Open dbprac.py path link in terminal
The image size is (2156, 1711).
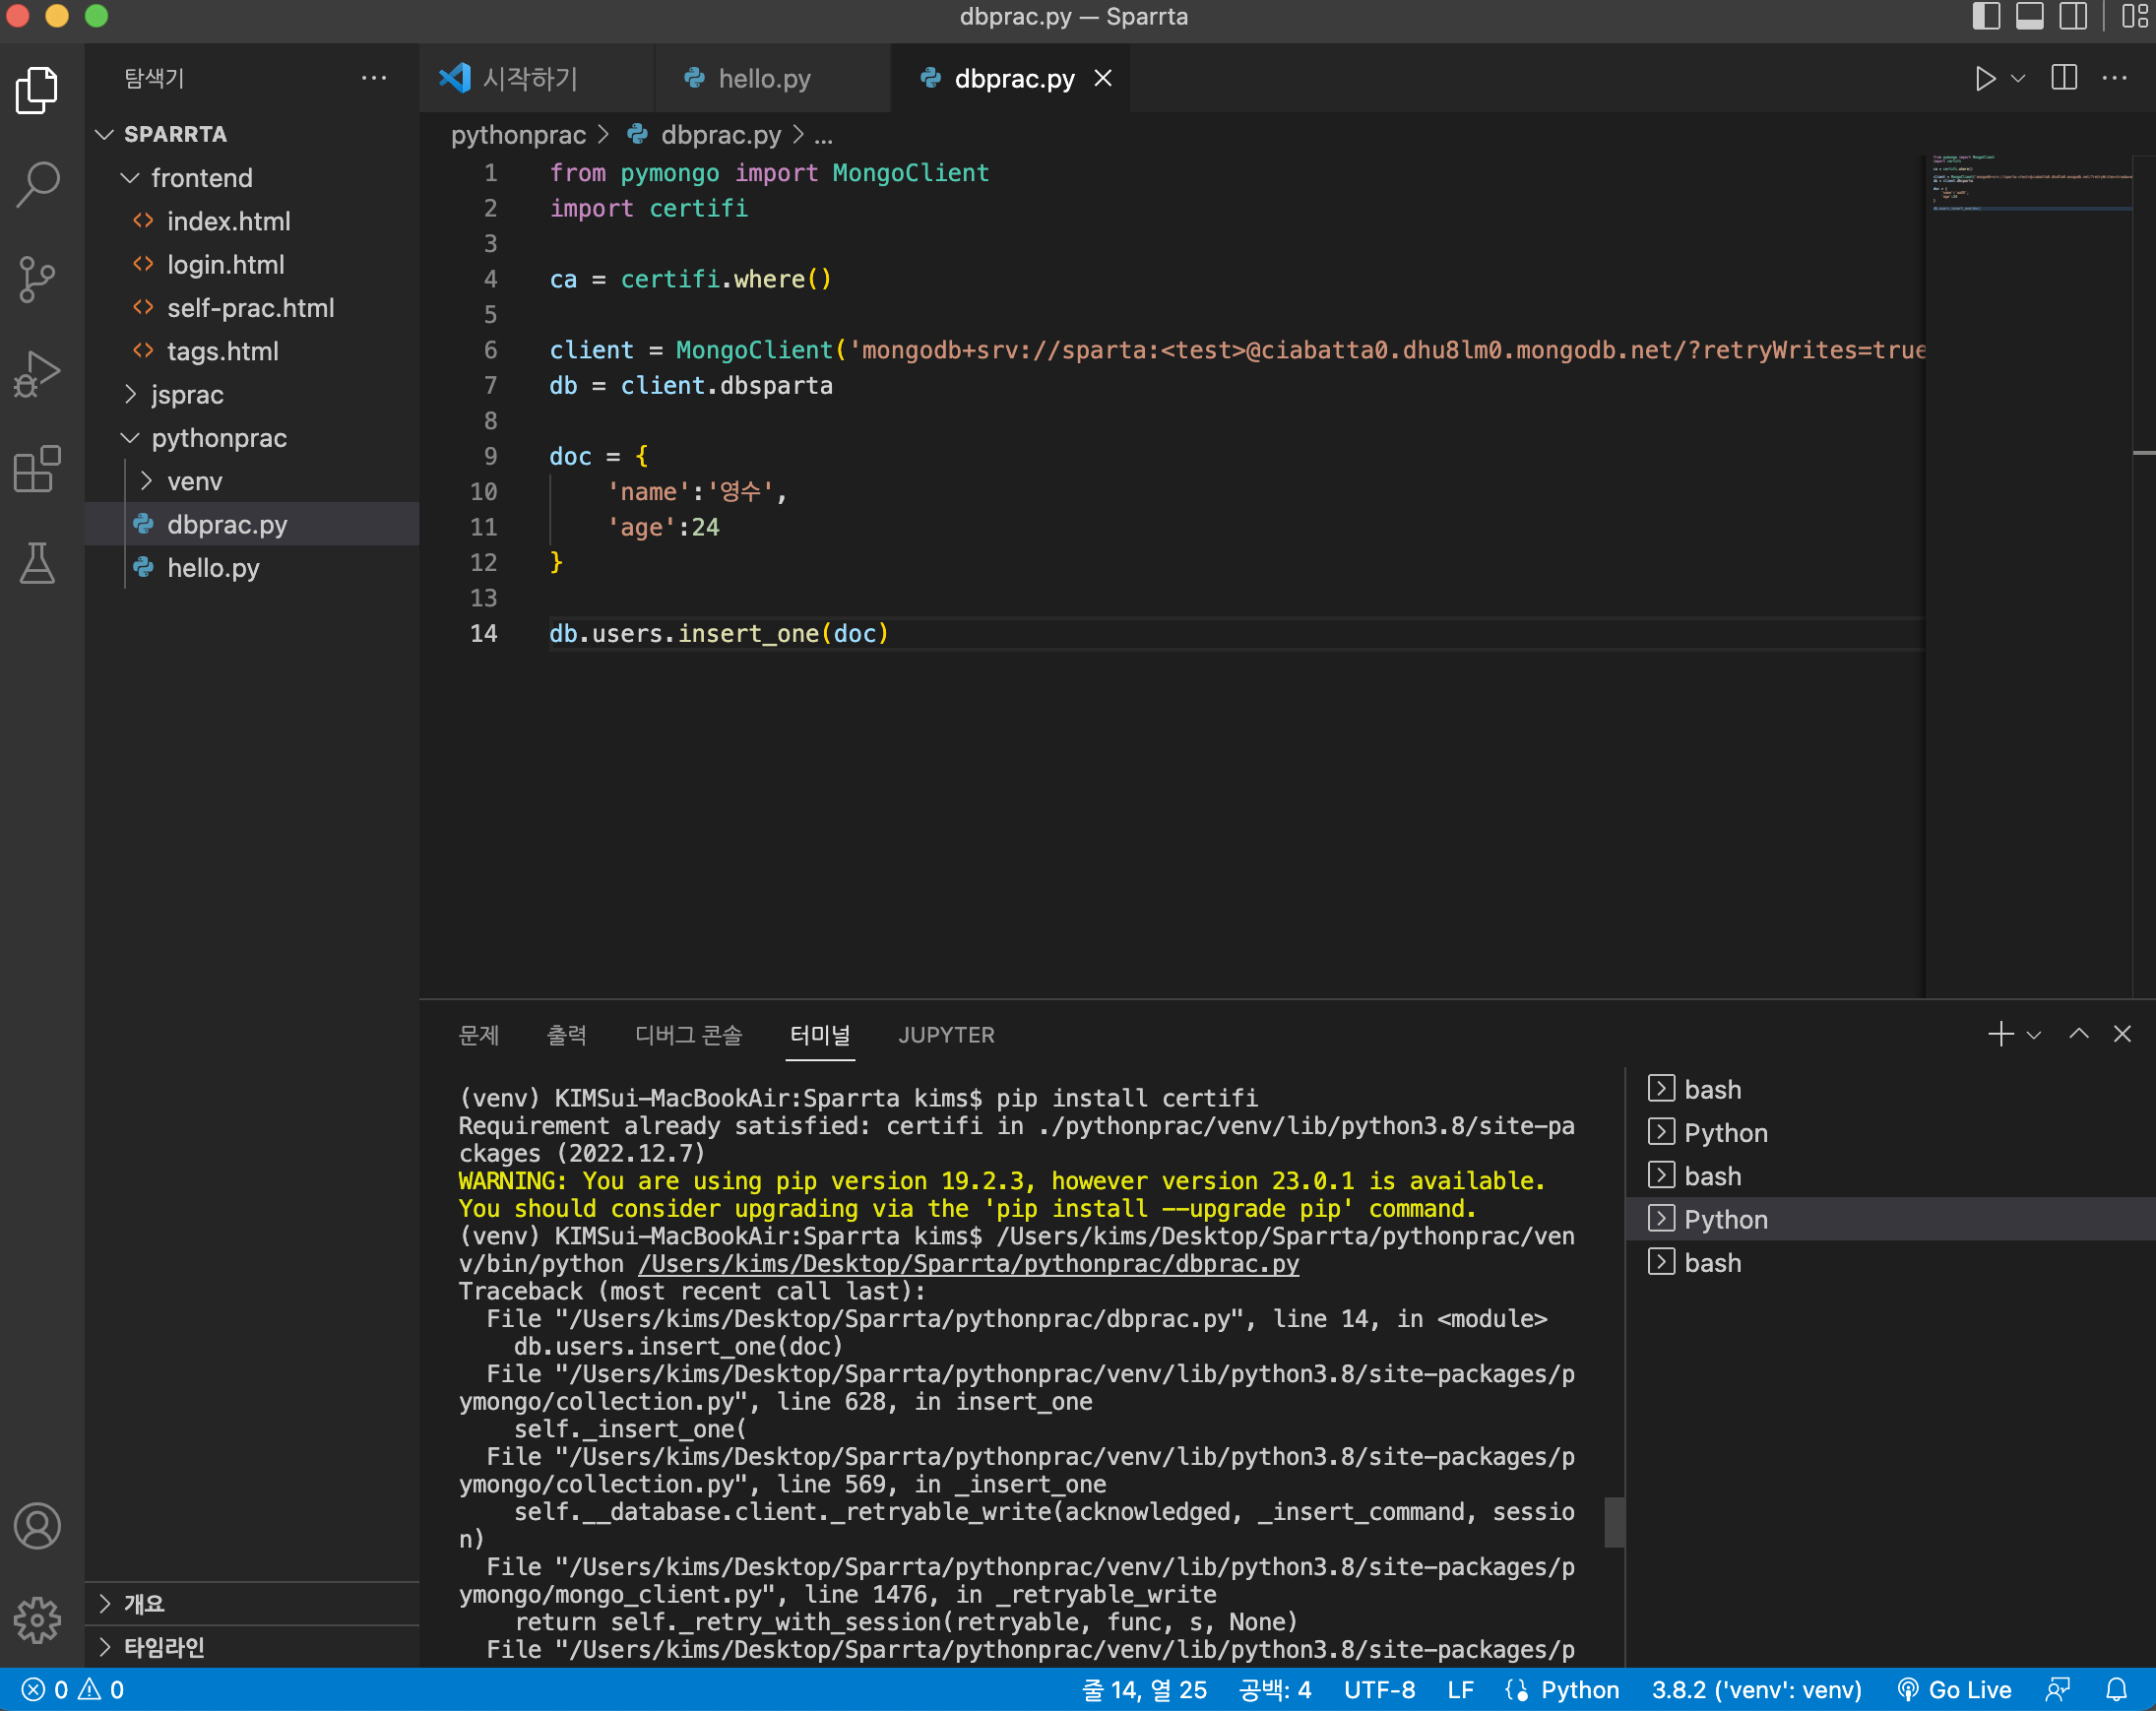point(968,1264)
